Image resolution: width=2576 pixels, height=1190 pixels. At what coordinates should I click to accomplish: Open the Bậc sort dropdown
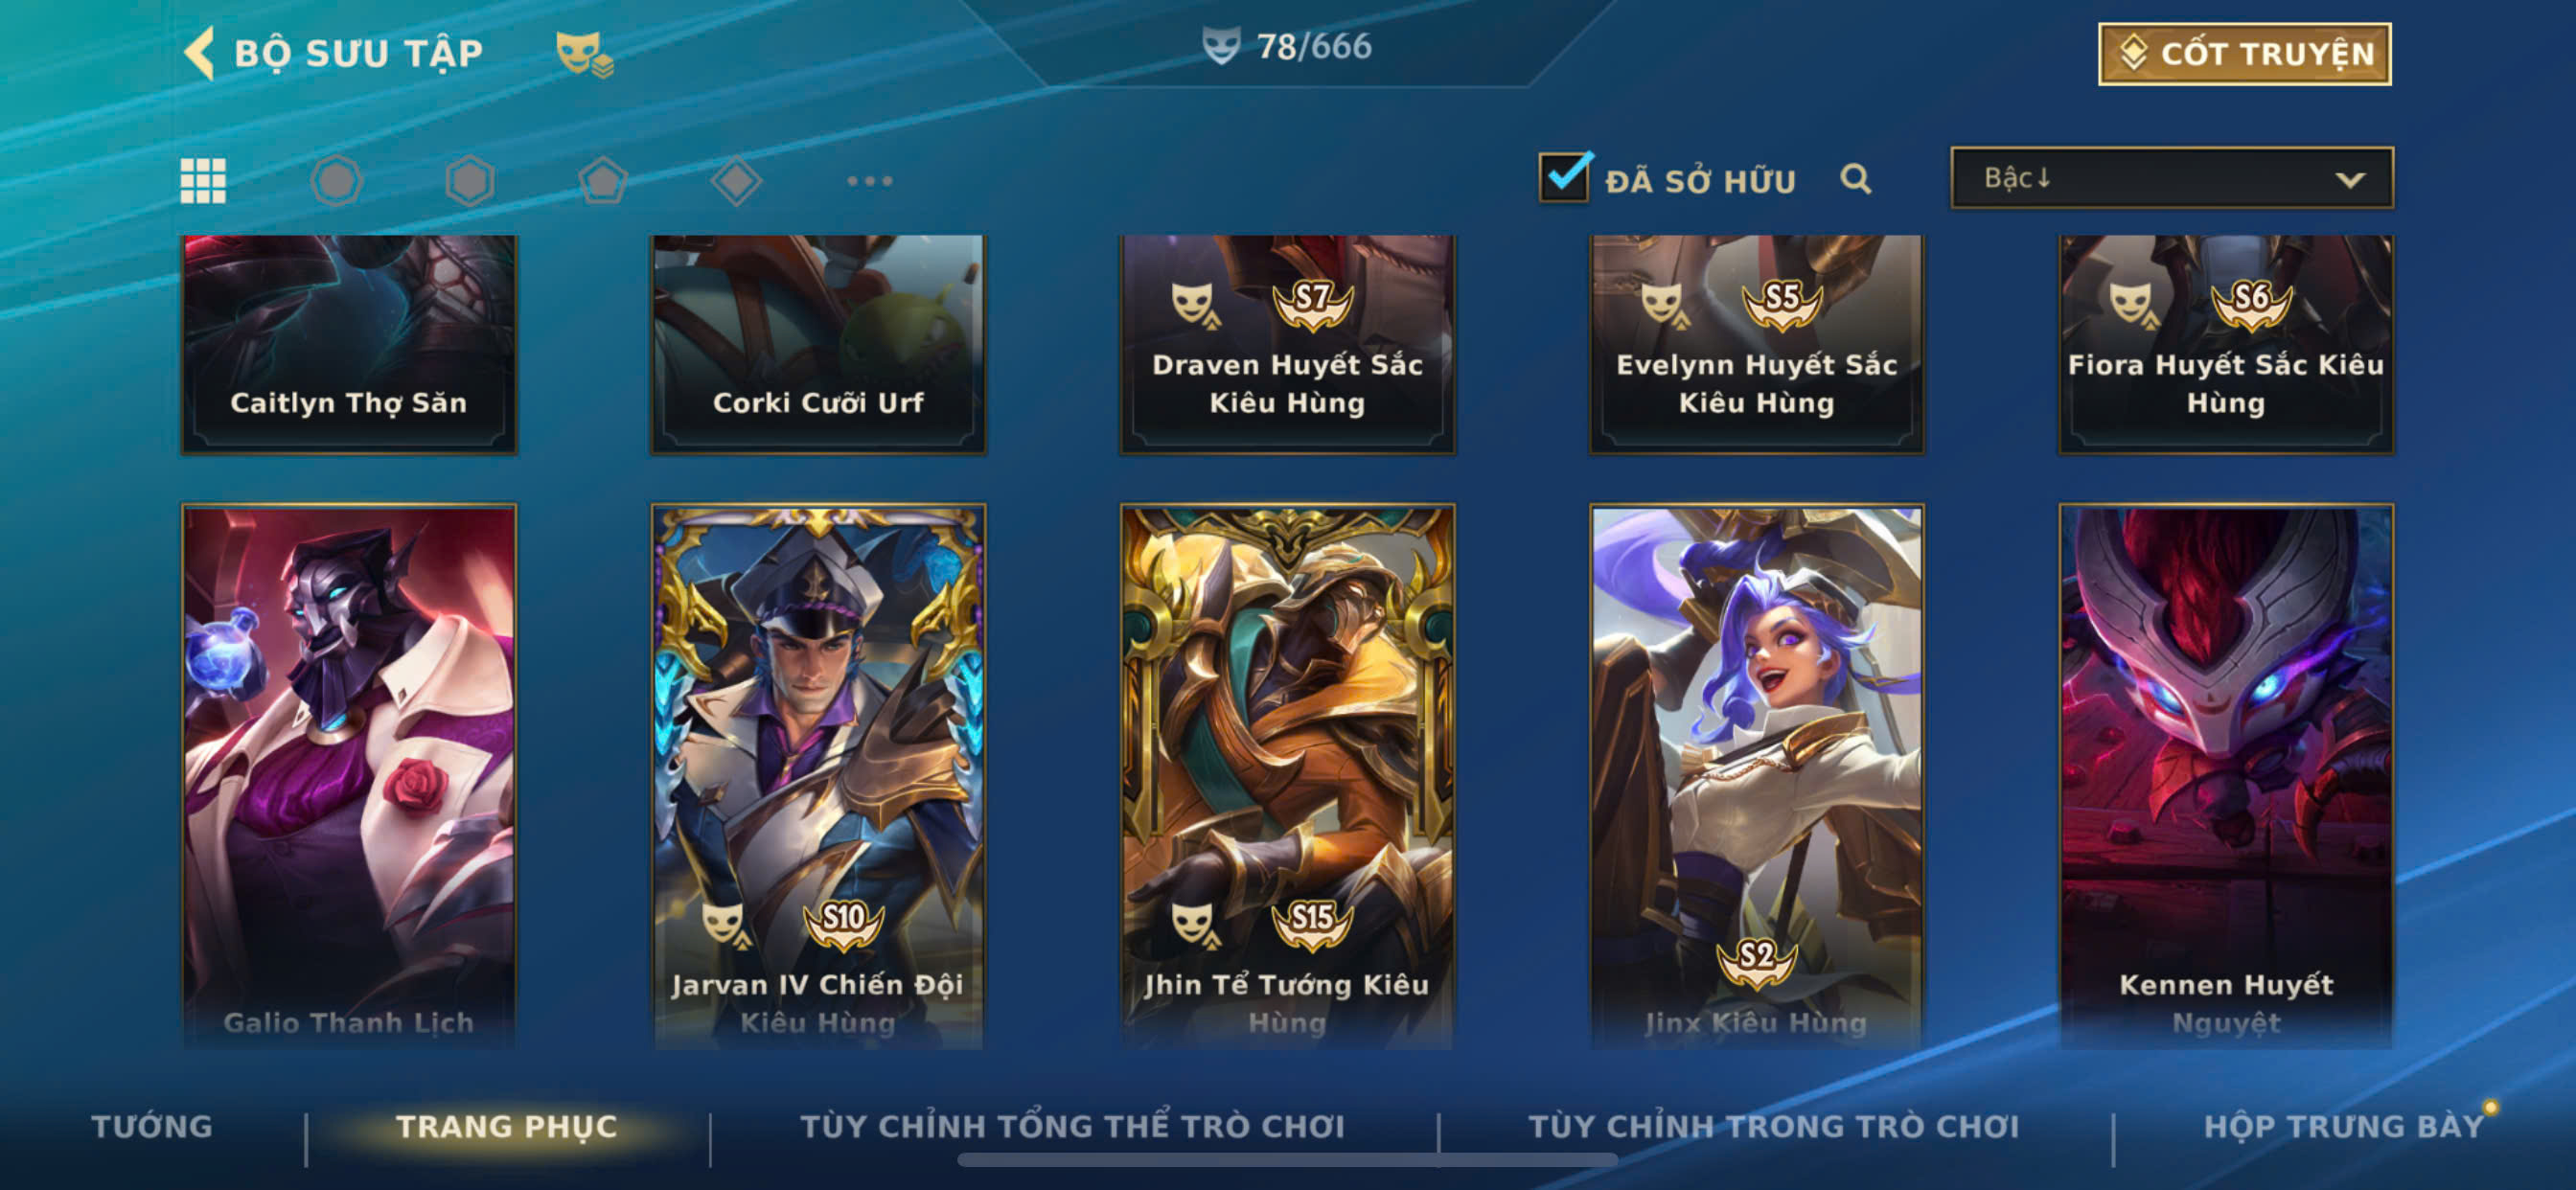click(x=2171, y=178)
